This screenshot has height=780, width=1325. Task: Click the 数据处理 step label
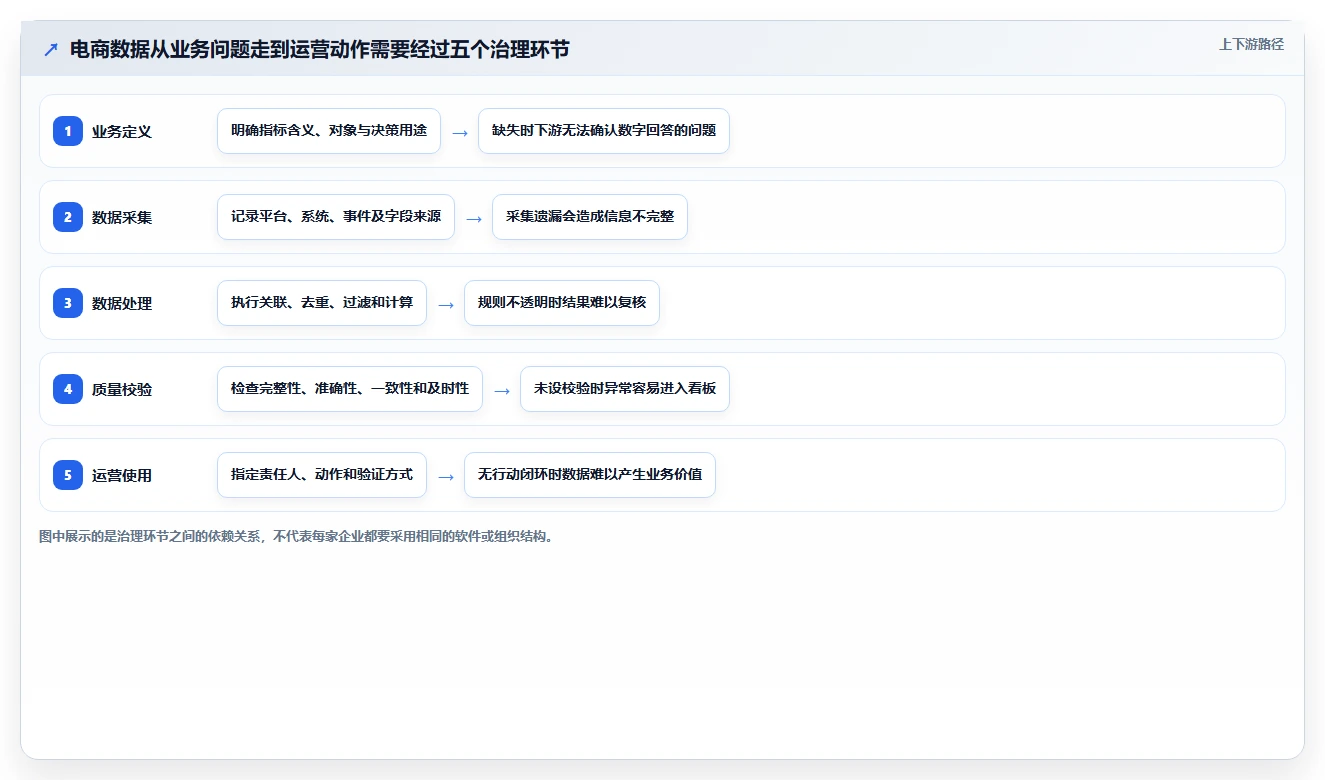pos(122,303)
